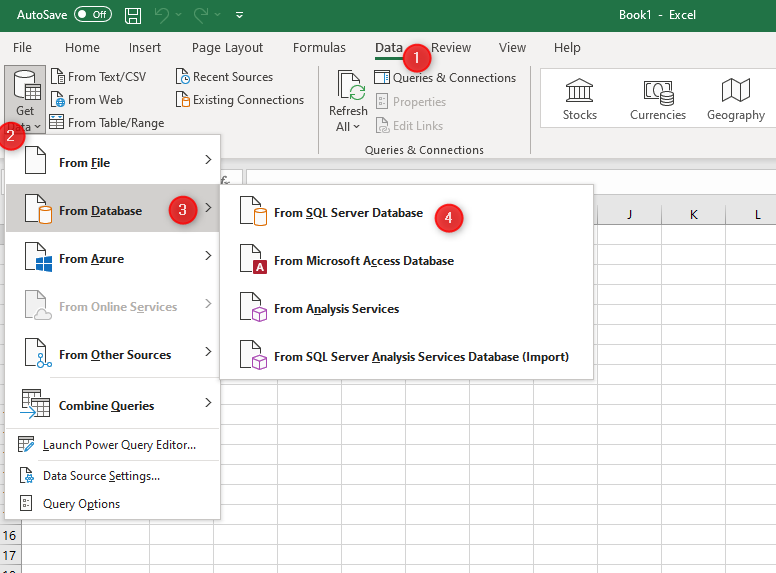The width and height of the screenshot is (776, 573).
Task: Click From Text/CSV import button
Action: pyautogui.click(x=97, y=77)
